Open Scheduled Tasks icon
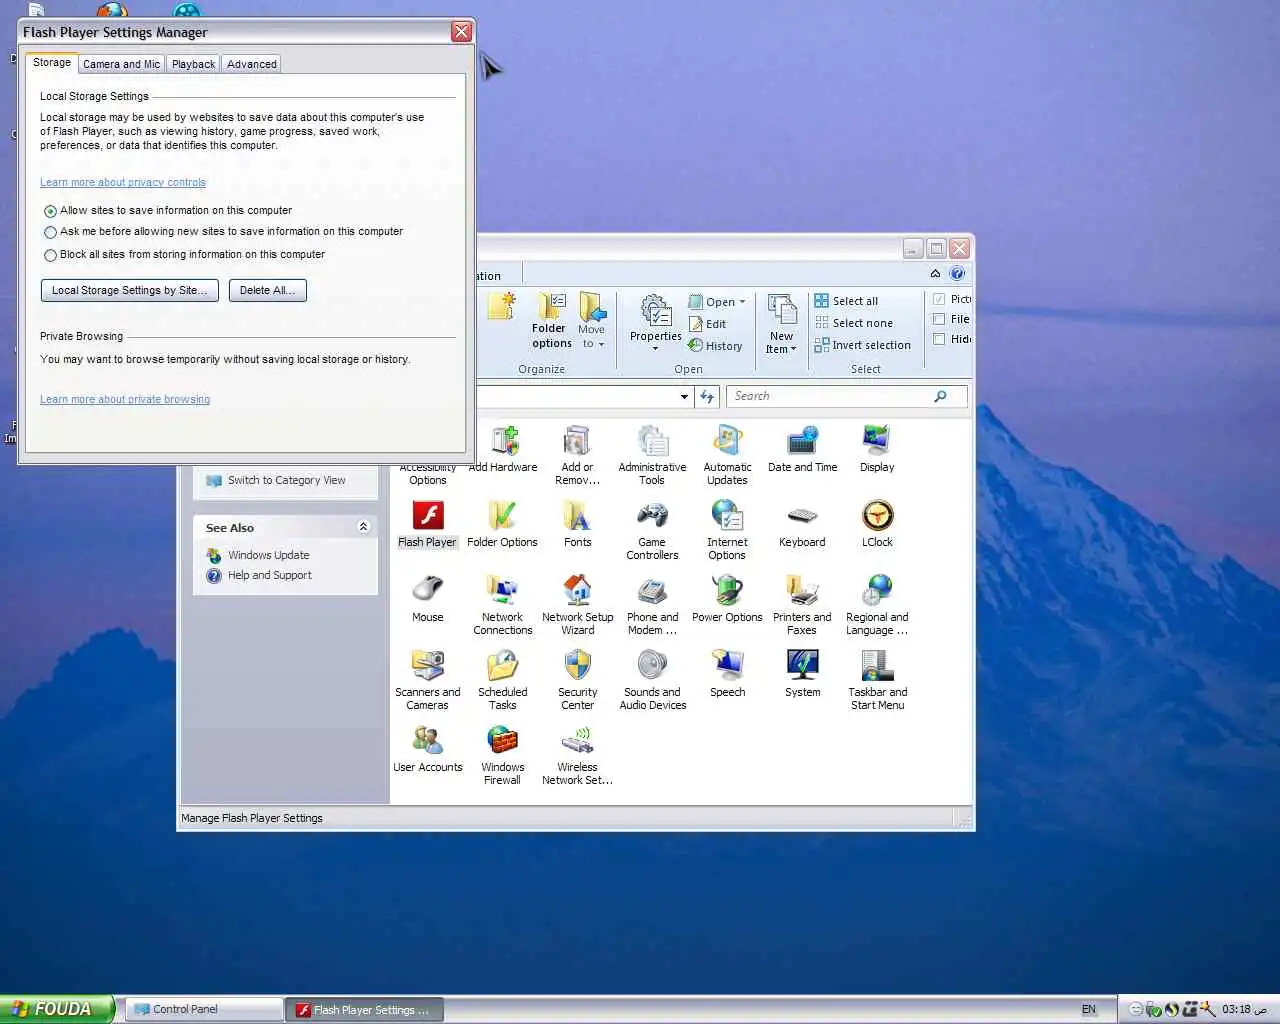The width and height of the screenshot is (1280, 1024). 503,680
